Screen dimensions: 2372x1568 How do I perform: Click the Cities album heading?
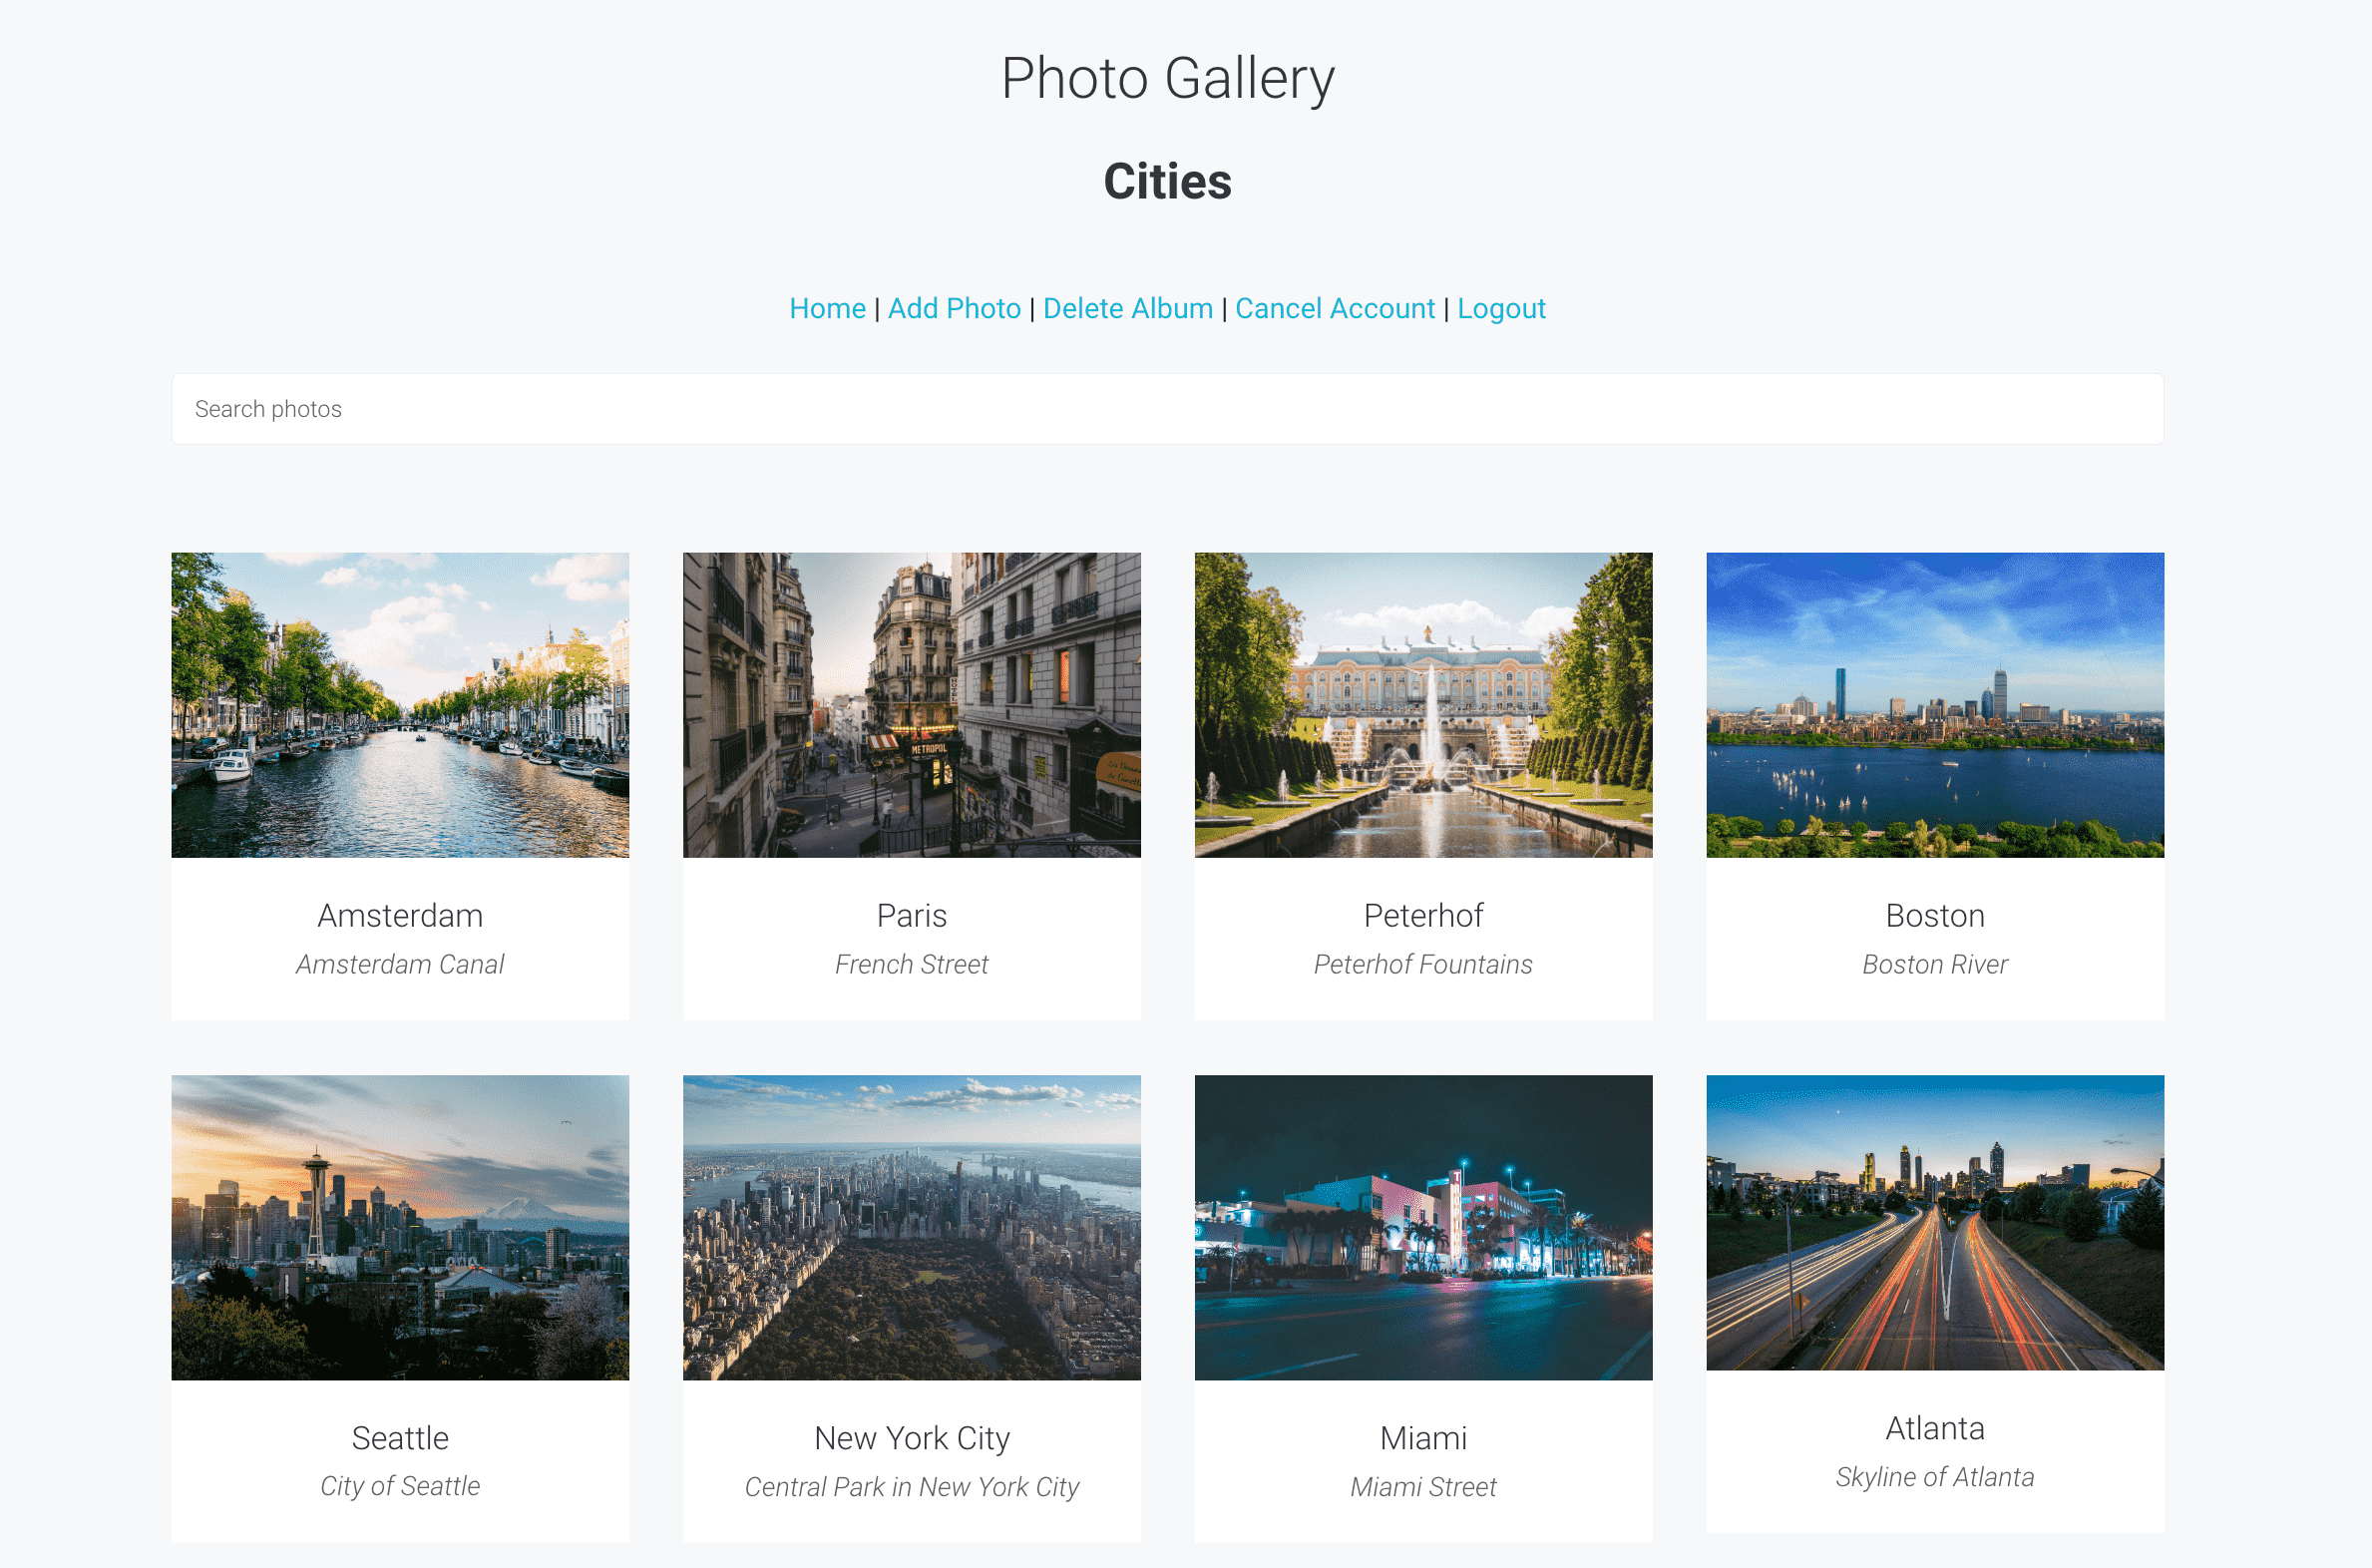pos(1166,181)
